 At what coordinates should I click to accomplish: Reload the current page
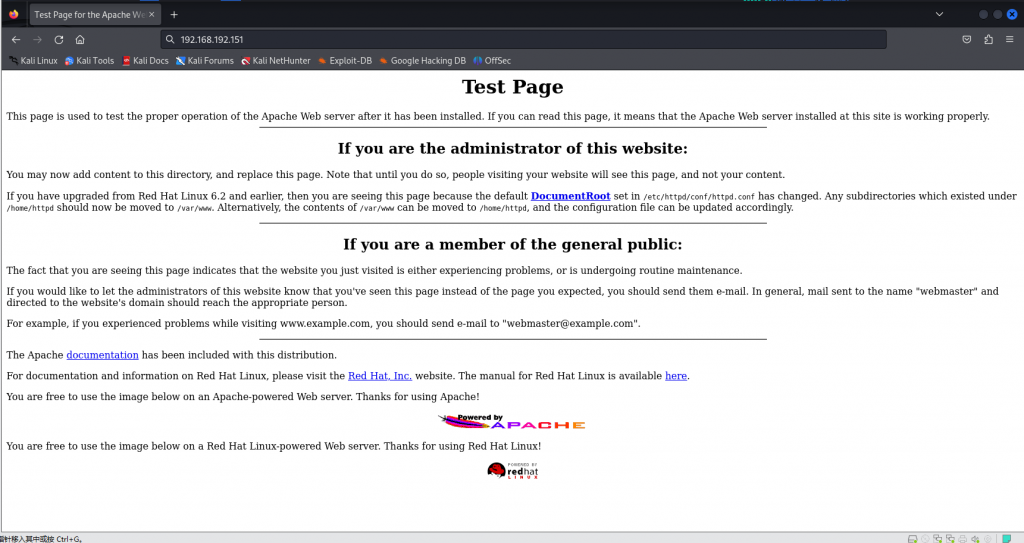pyautogui.click(x=59, y=39)
